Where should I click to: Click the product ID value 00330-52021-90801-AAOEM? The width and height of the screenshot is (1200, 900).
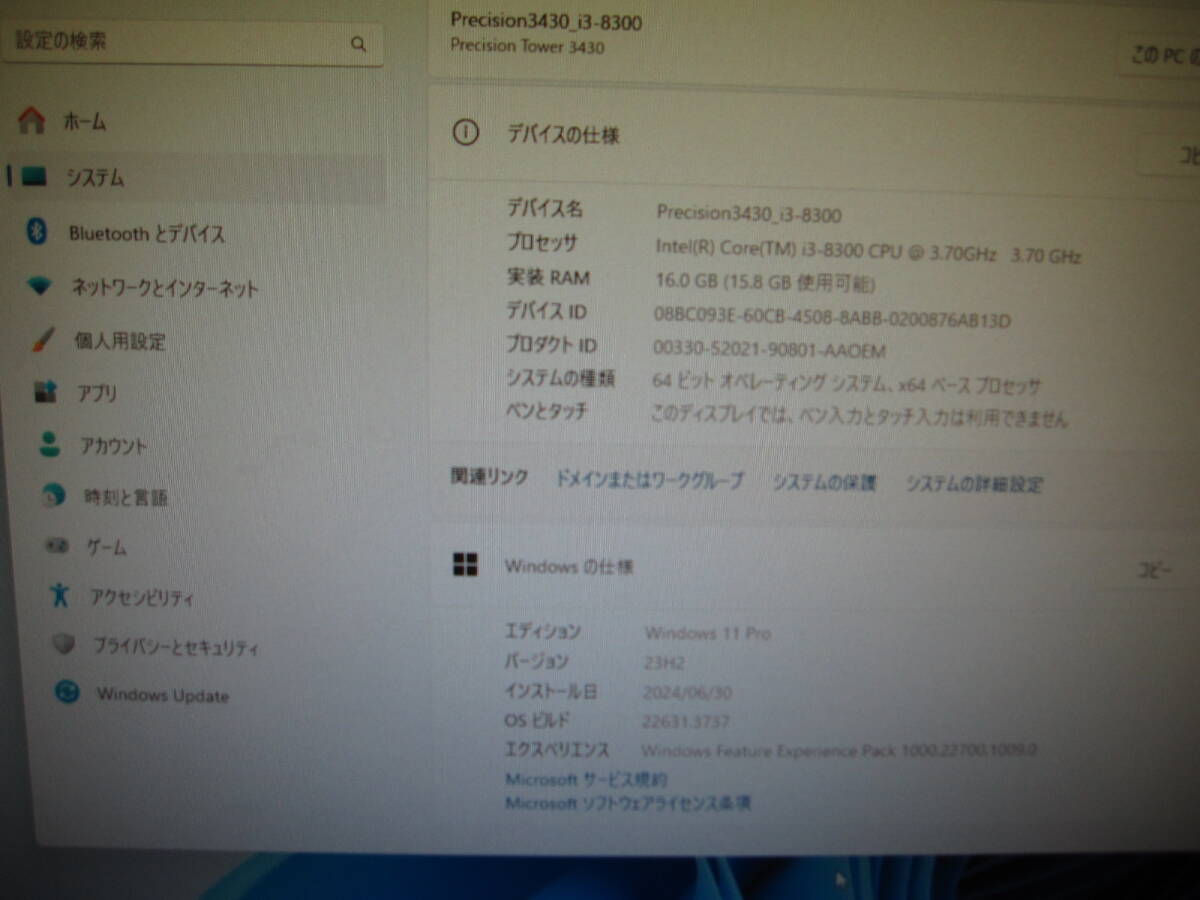point(769,350)
